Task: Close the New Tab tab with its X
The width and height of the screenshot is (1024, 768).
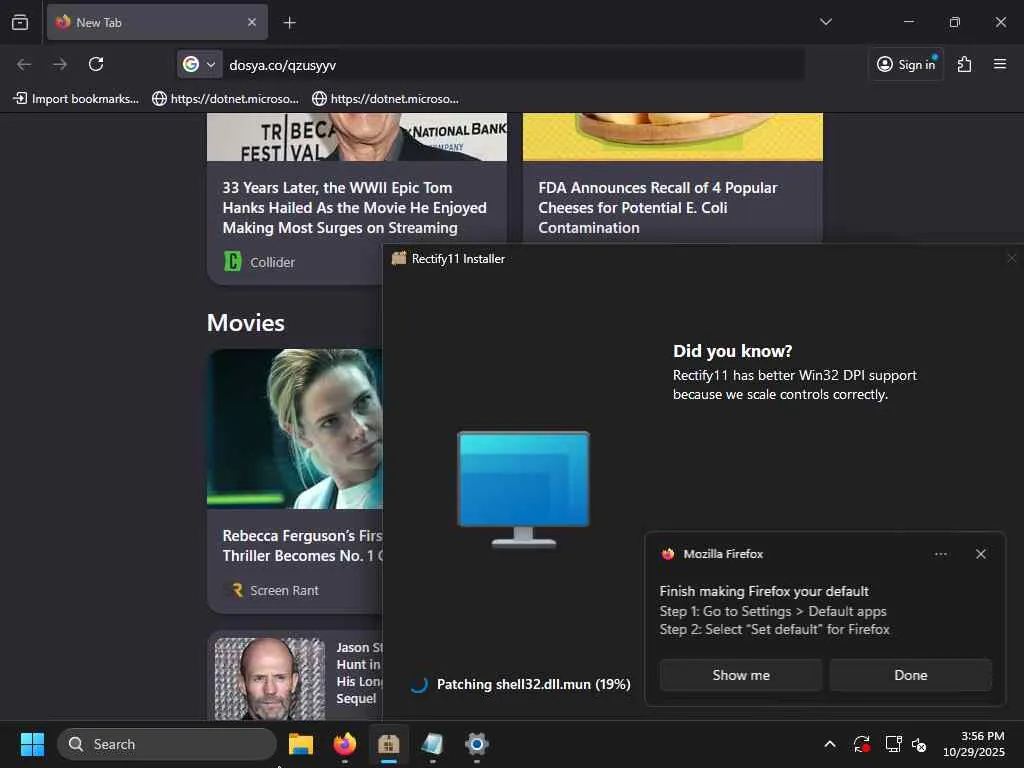Action: [x=252, y=22]
